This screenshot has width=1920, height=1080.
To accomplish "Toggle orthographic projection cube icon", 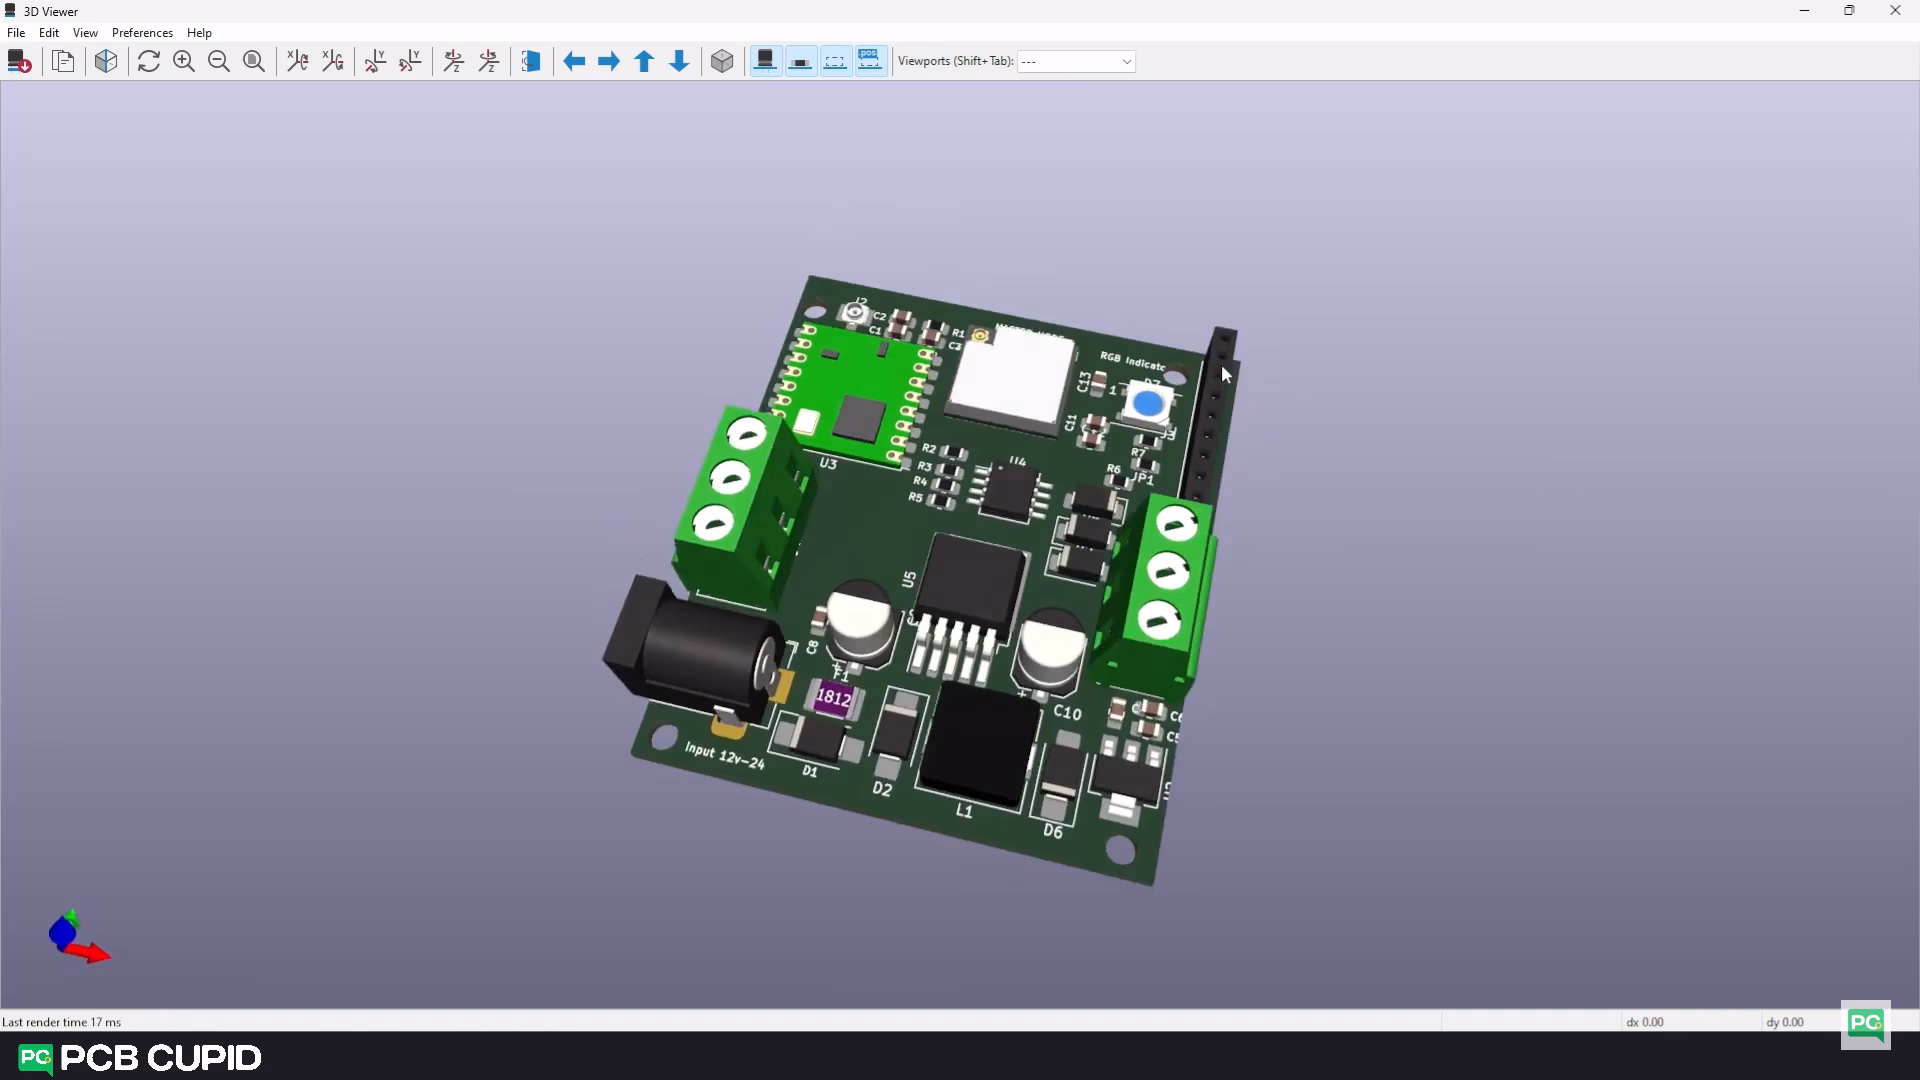I will point(722,62).
